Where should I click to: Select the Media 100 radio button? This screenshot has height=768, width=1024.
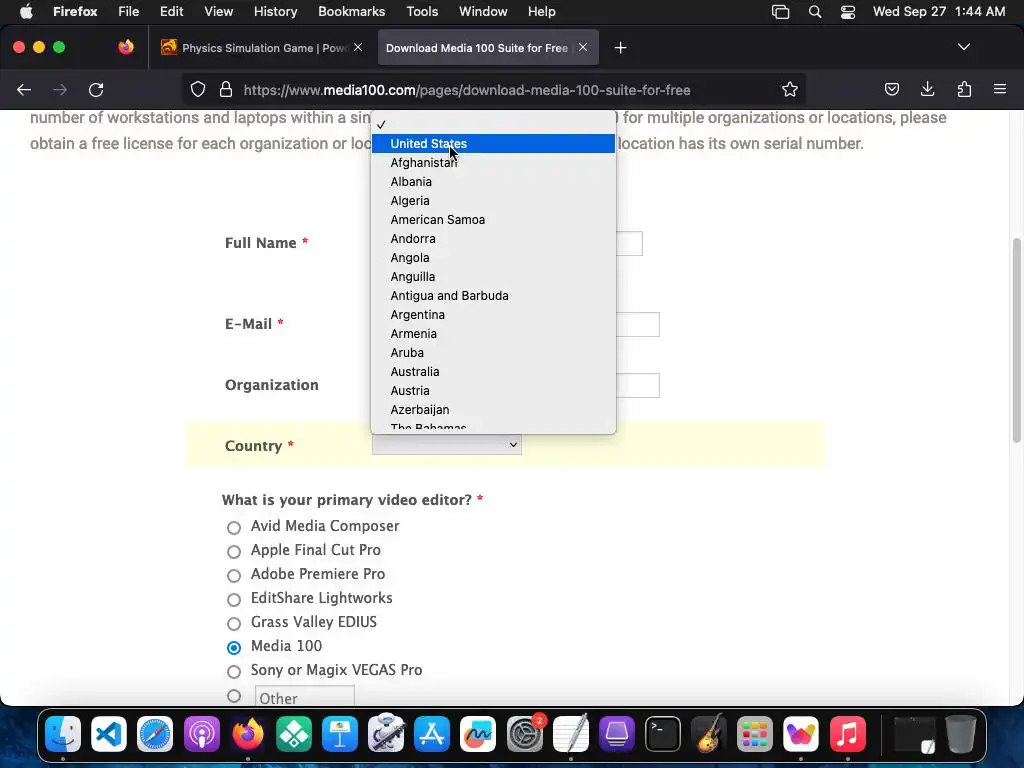pyautogui.click(x=234, y=647)
